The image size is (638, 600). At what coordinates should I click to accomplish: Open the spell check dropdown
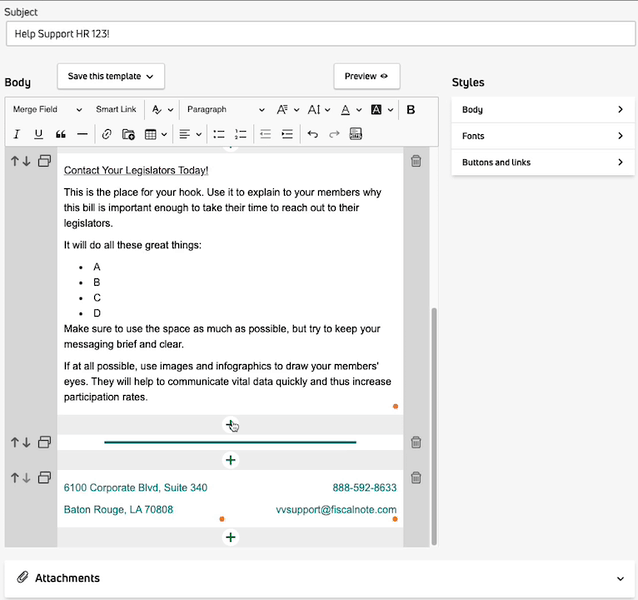[x=162, y=109]
